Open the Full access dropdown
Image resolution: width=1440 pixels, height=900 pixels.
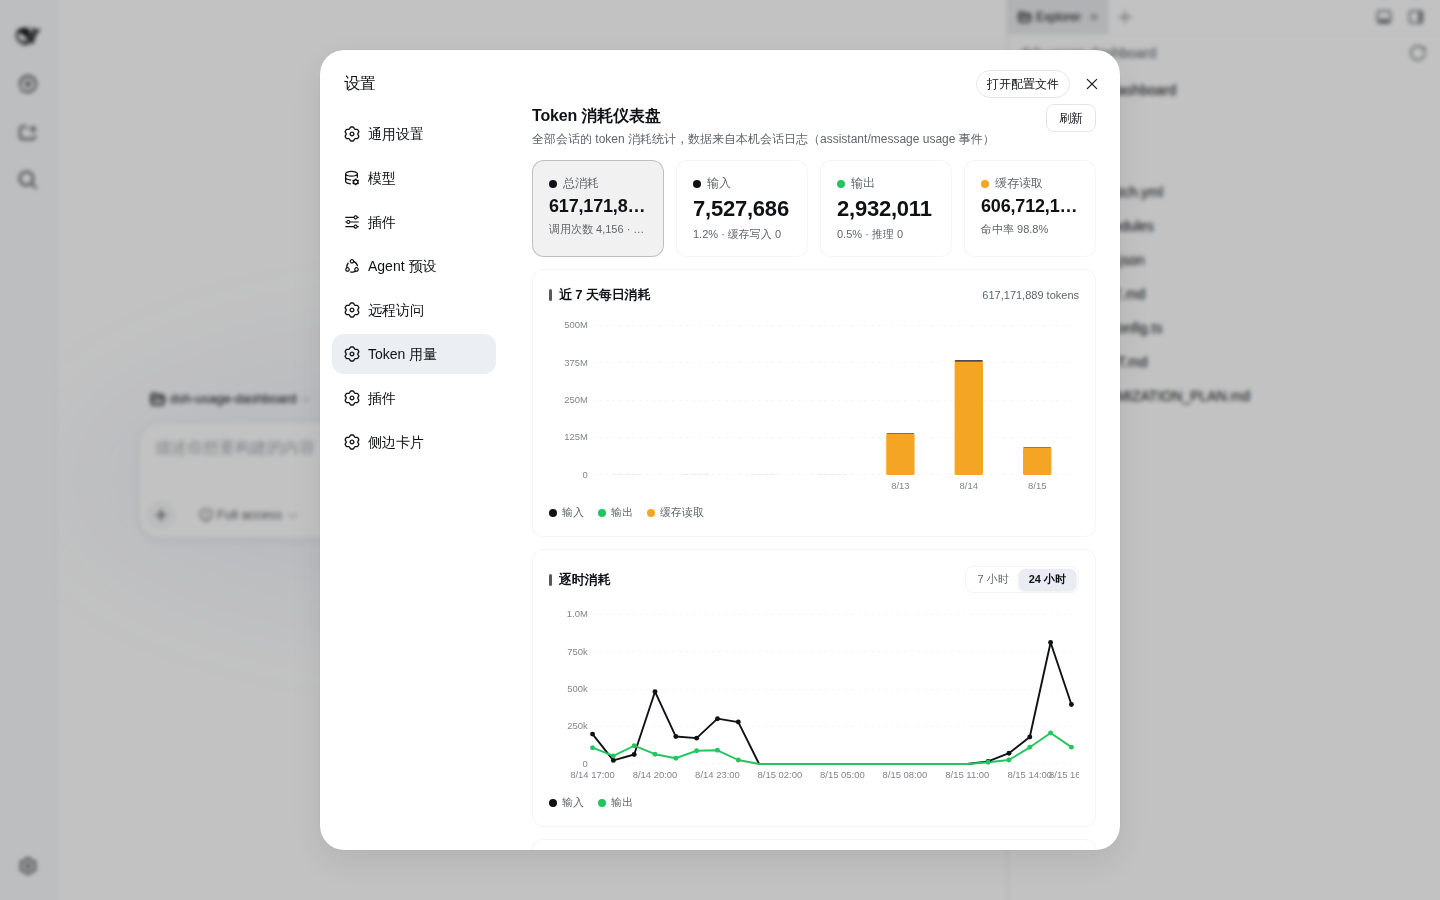(249, 515)
